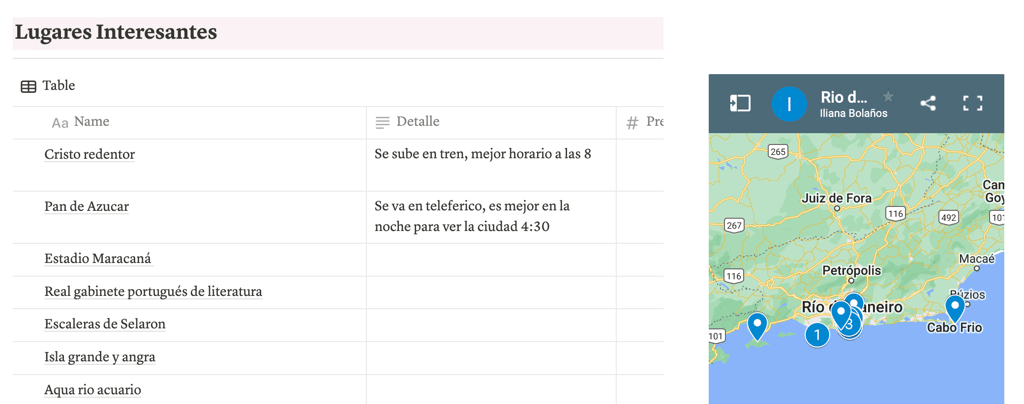This screenshot has width=1024, height=404.
Task: Click Juiz de Fora label on the map
Action: pyautogui.click(x=838, y=198)
